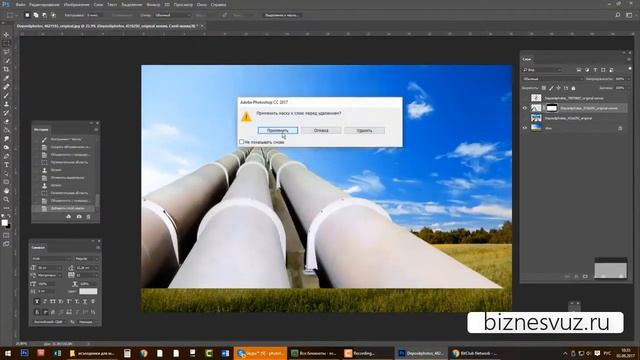The height and width of the screenshot is (360, 640).
Task: Click the Intersect with selection icon
Action: coord(53,15)
